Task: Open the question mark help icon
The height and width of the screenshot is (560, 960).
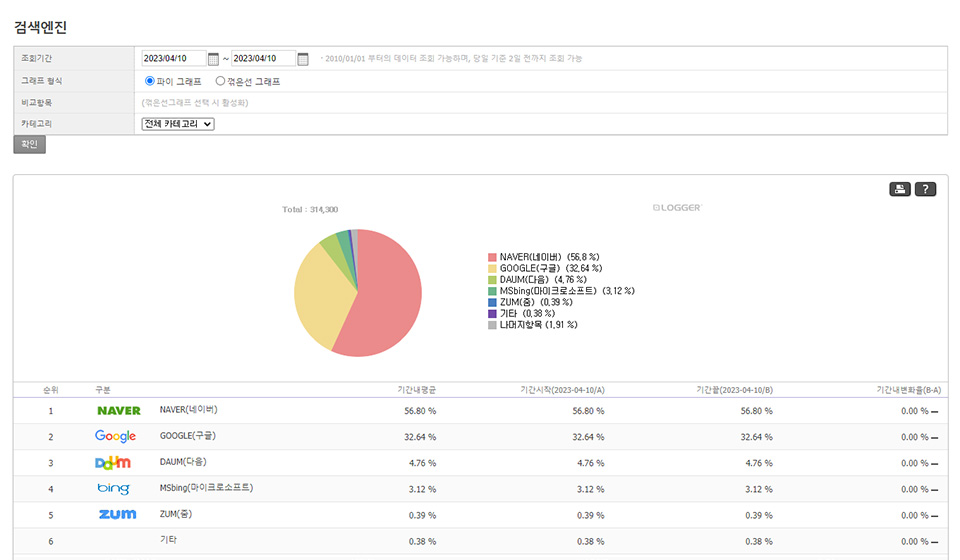Action: tap(925, 189)
